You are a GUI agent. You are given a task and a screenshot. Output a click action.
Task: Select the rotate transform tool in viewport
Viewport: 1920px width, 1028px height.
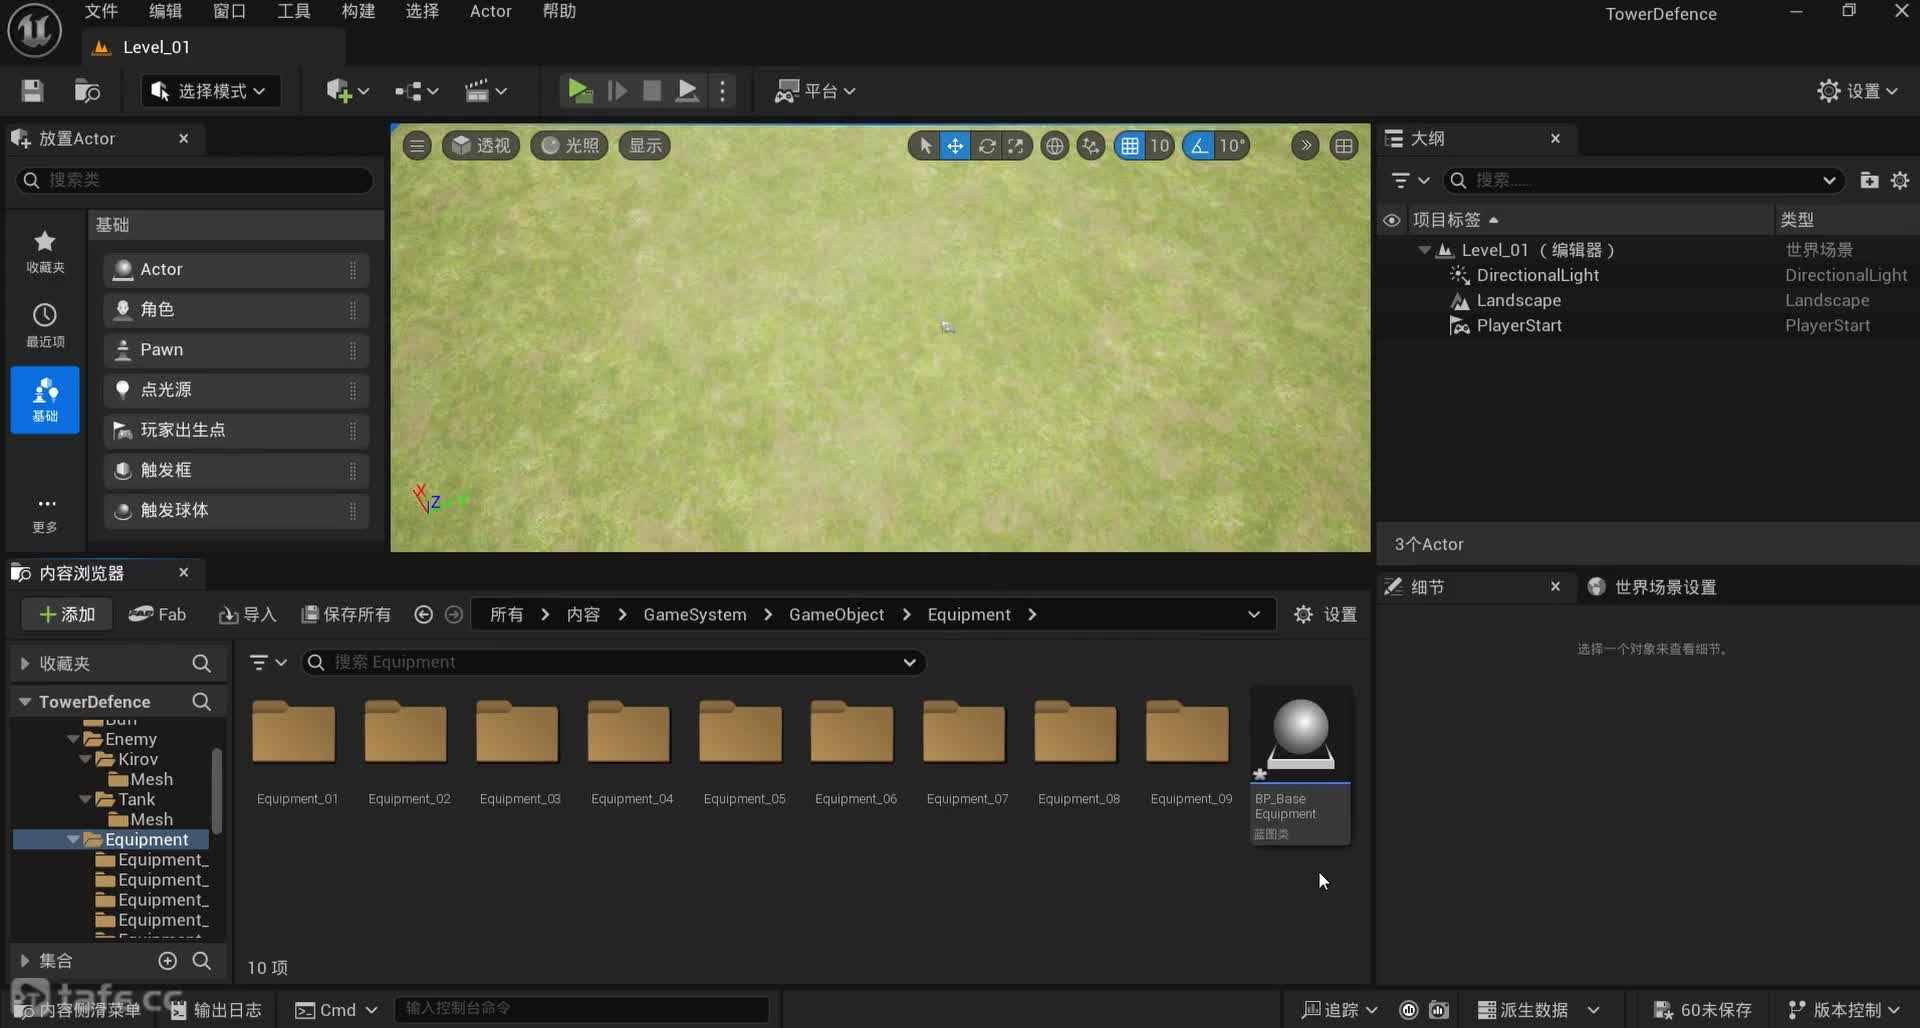point(987,146)
